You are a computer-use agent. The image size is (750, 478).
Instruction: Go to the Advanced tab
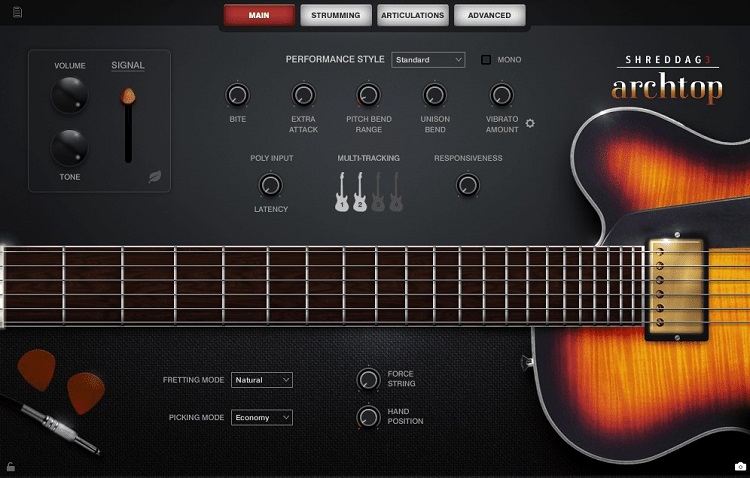pos(489,15)
